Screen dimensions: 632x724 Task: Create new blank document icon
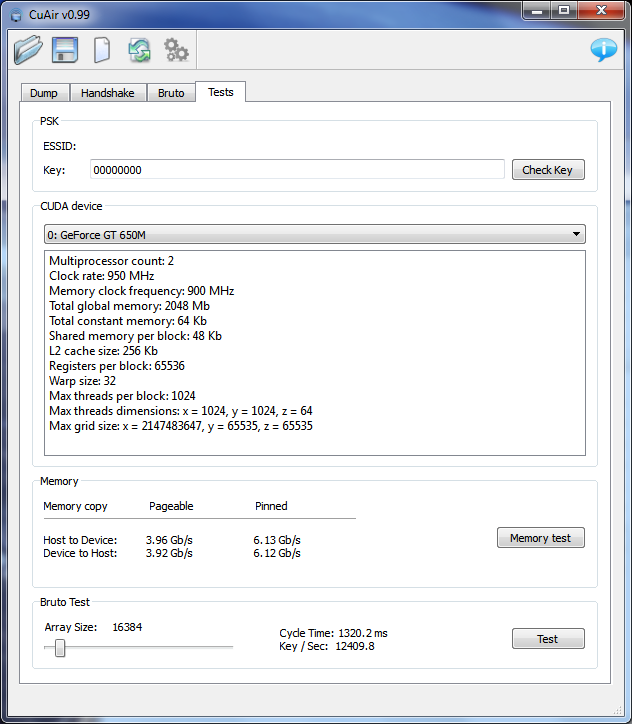click(102, 49)
